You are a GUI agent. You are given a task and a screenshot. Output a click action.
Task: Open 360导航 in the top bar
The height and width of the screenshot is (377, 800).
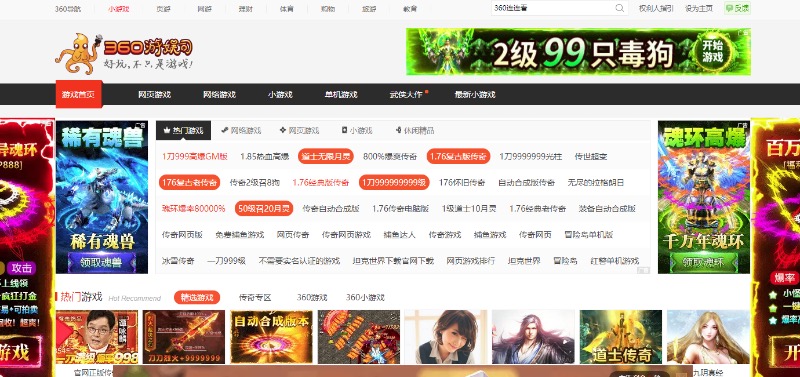(67, 9)
